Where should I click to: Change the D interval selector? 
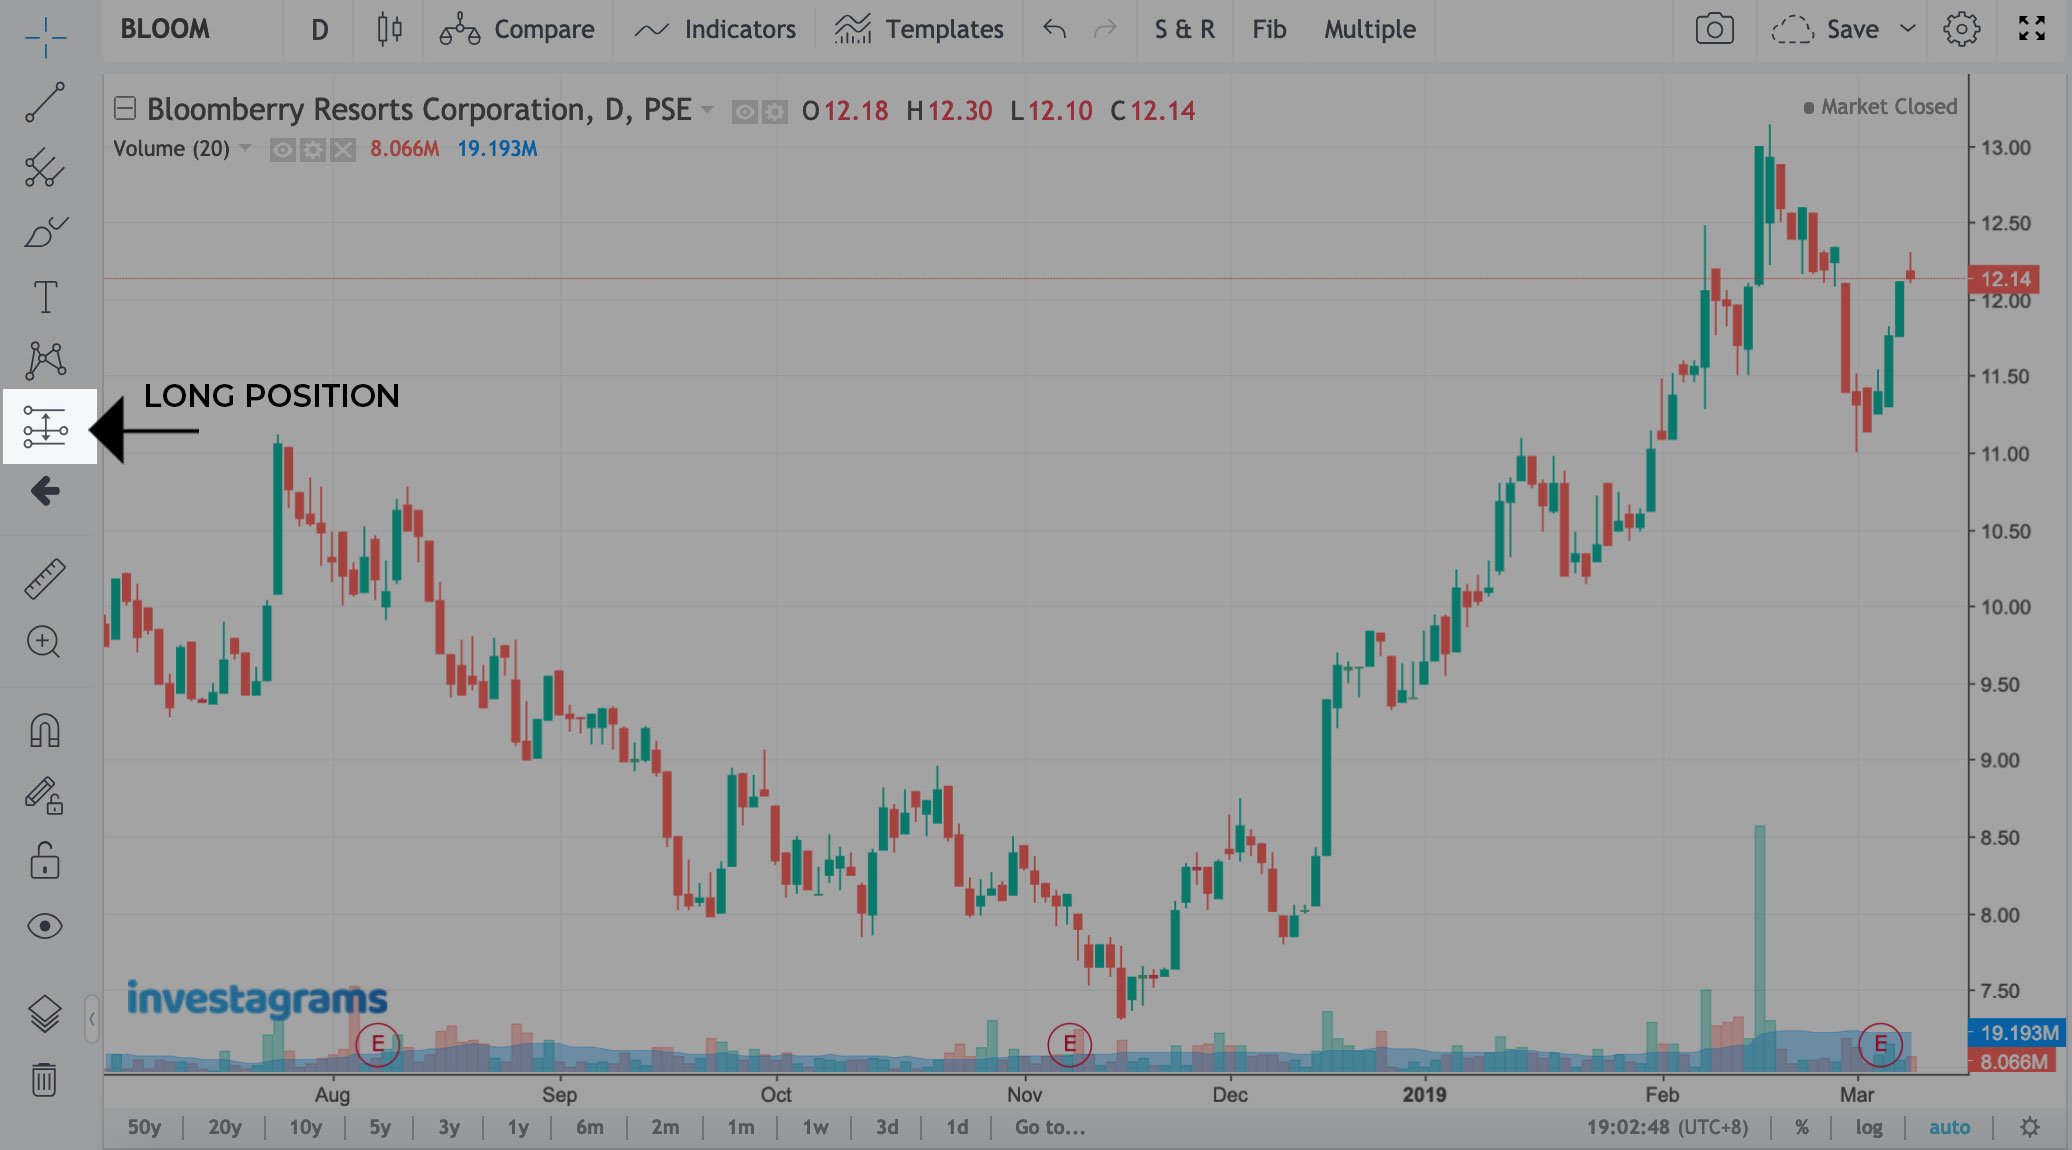tap(319, 30)
